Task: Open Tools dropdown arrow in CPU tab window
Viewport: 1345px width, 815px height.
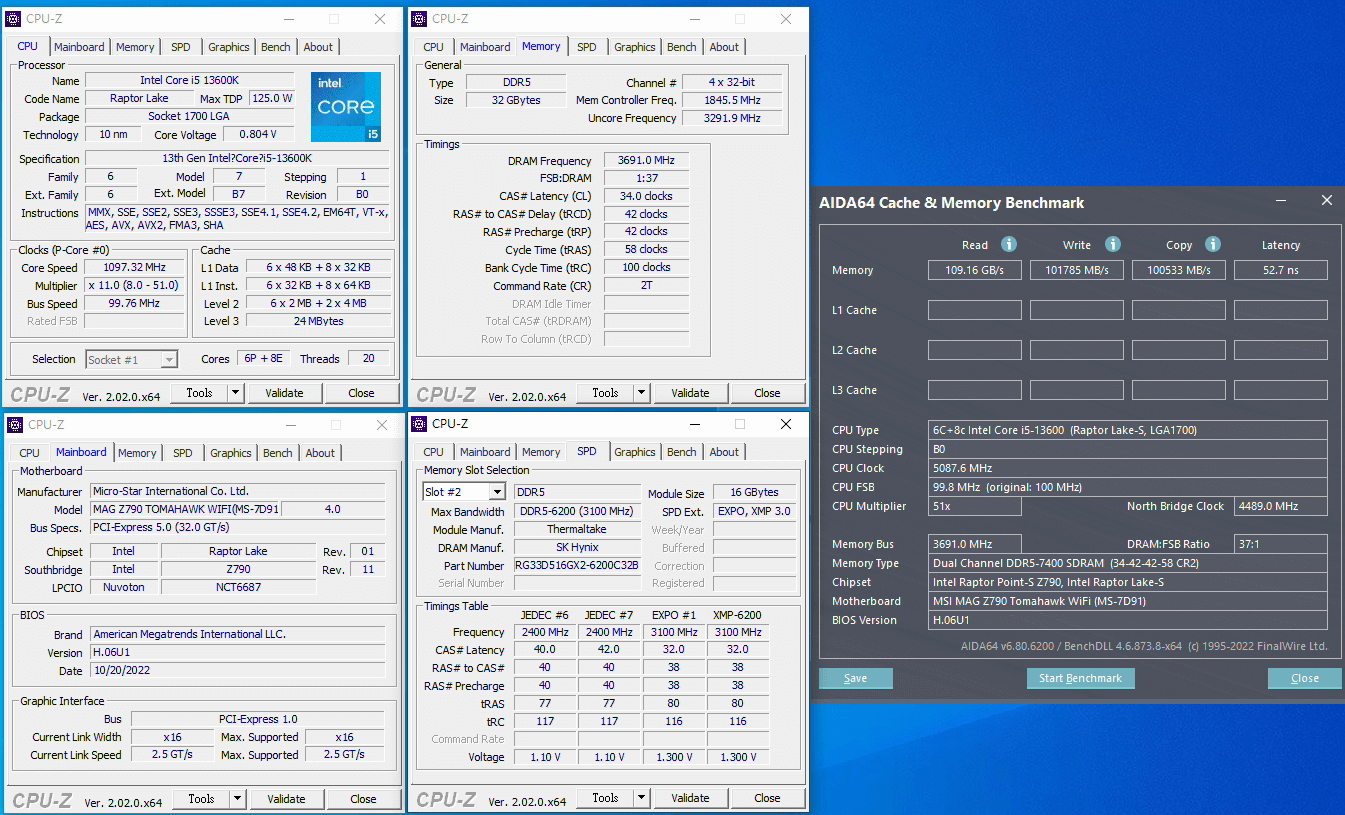Action: pos(236,393)
